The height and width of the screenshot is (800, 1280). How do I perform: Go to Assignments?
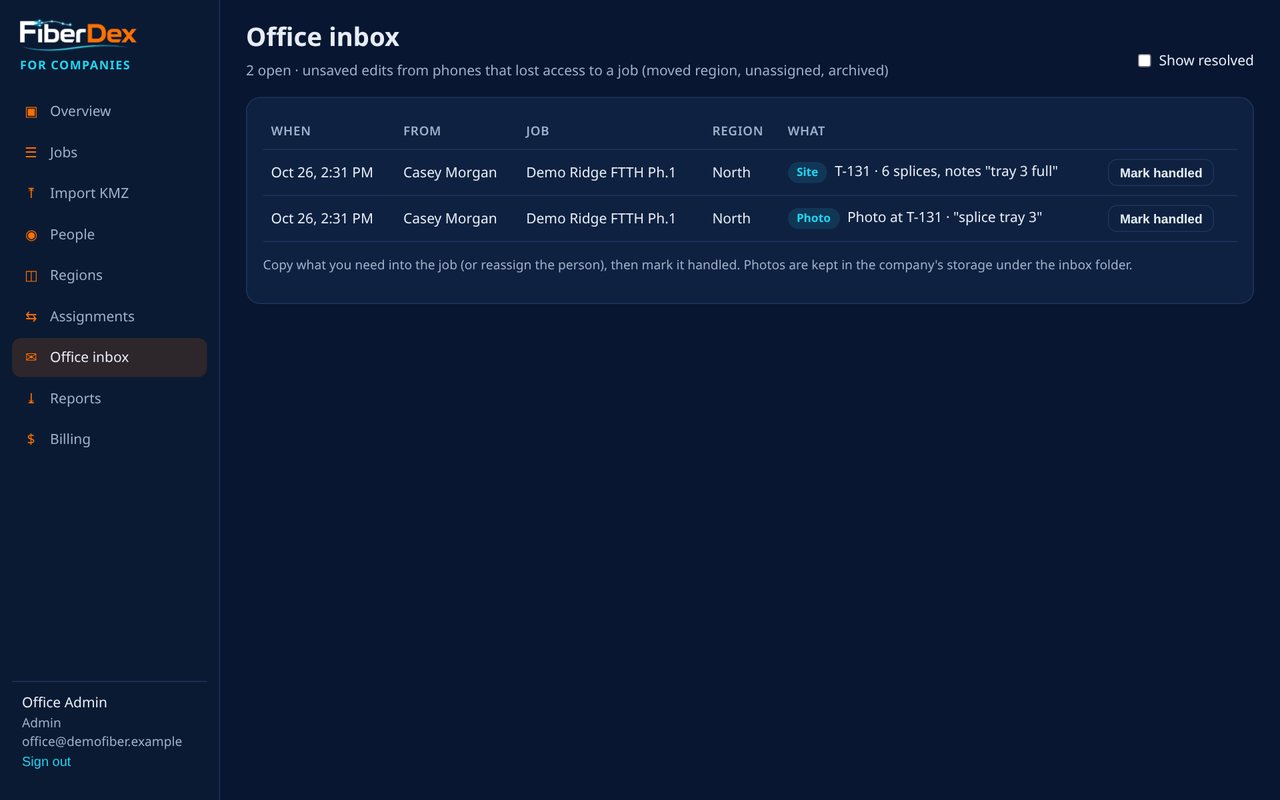coord(109,316)
